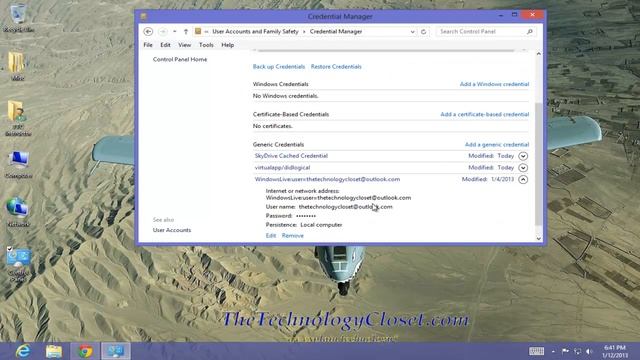This screenshot has width=640, height=360.
Task: Click the masked Password value
Action: point(306,216)
